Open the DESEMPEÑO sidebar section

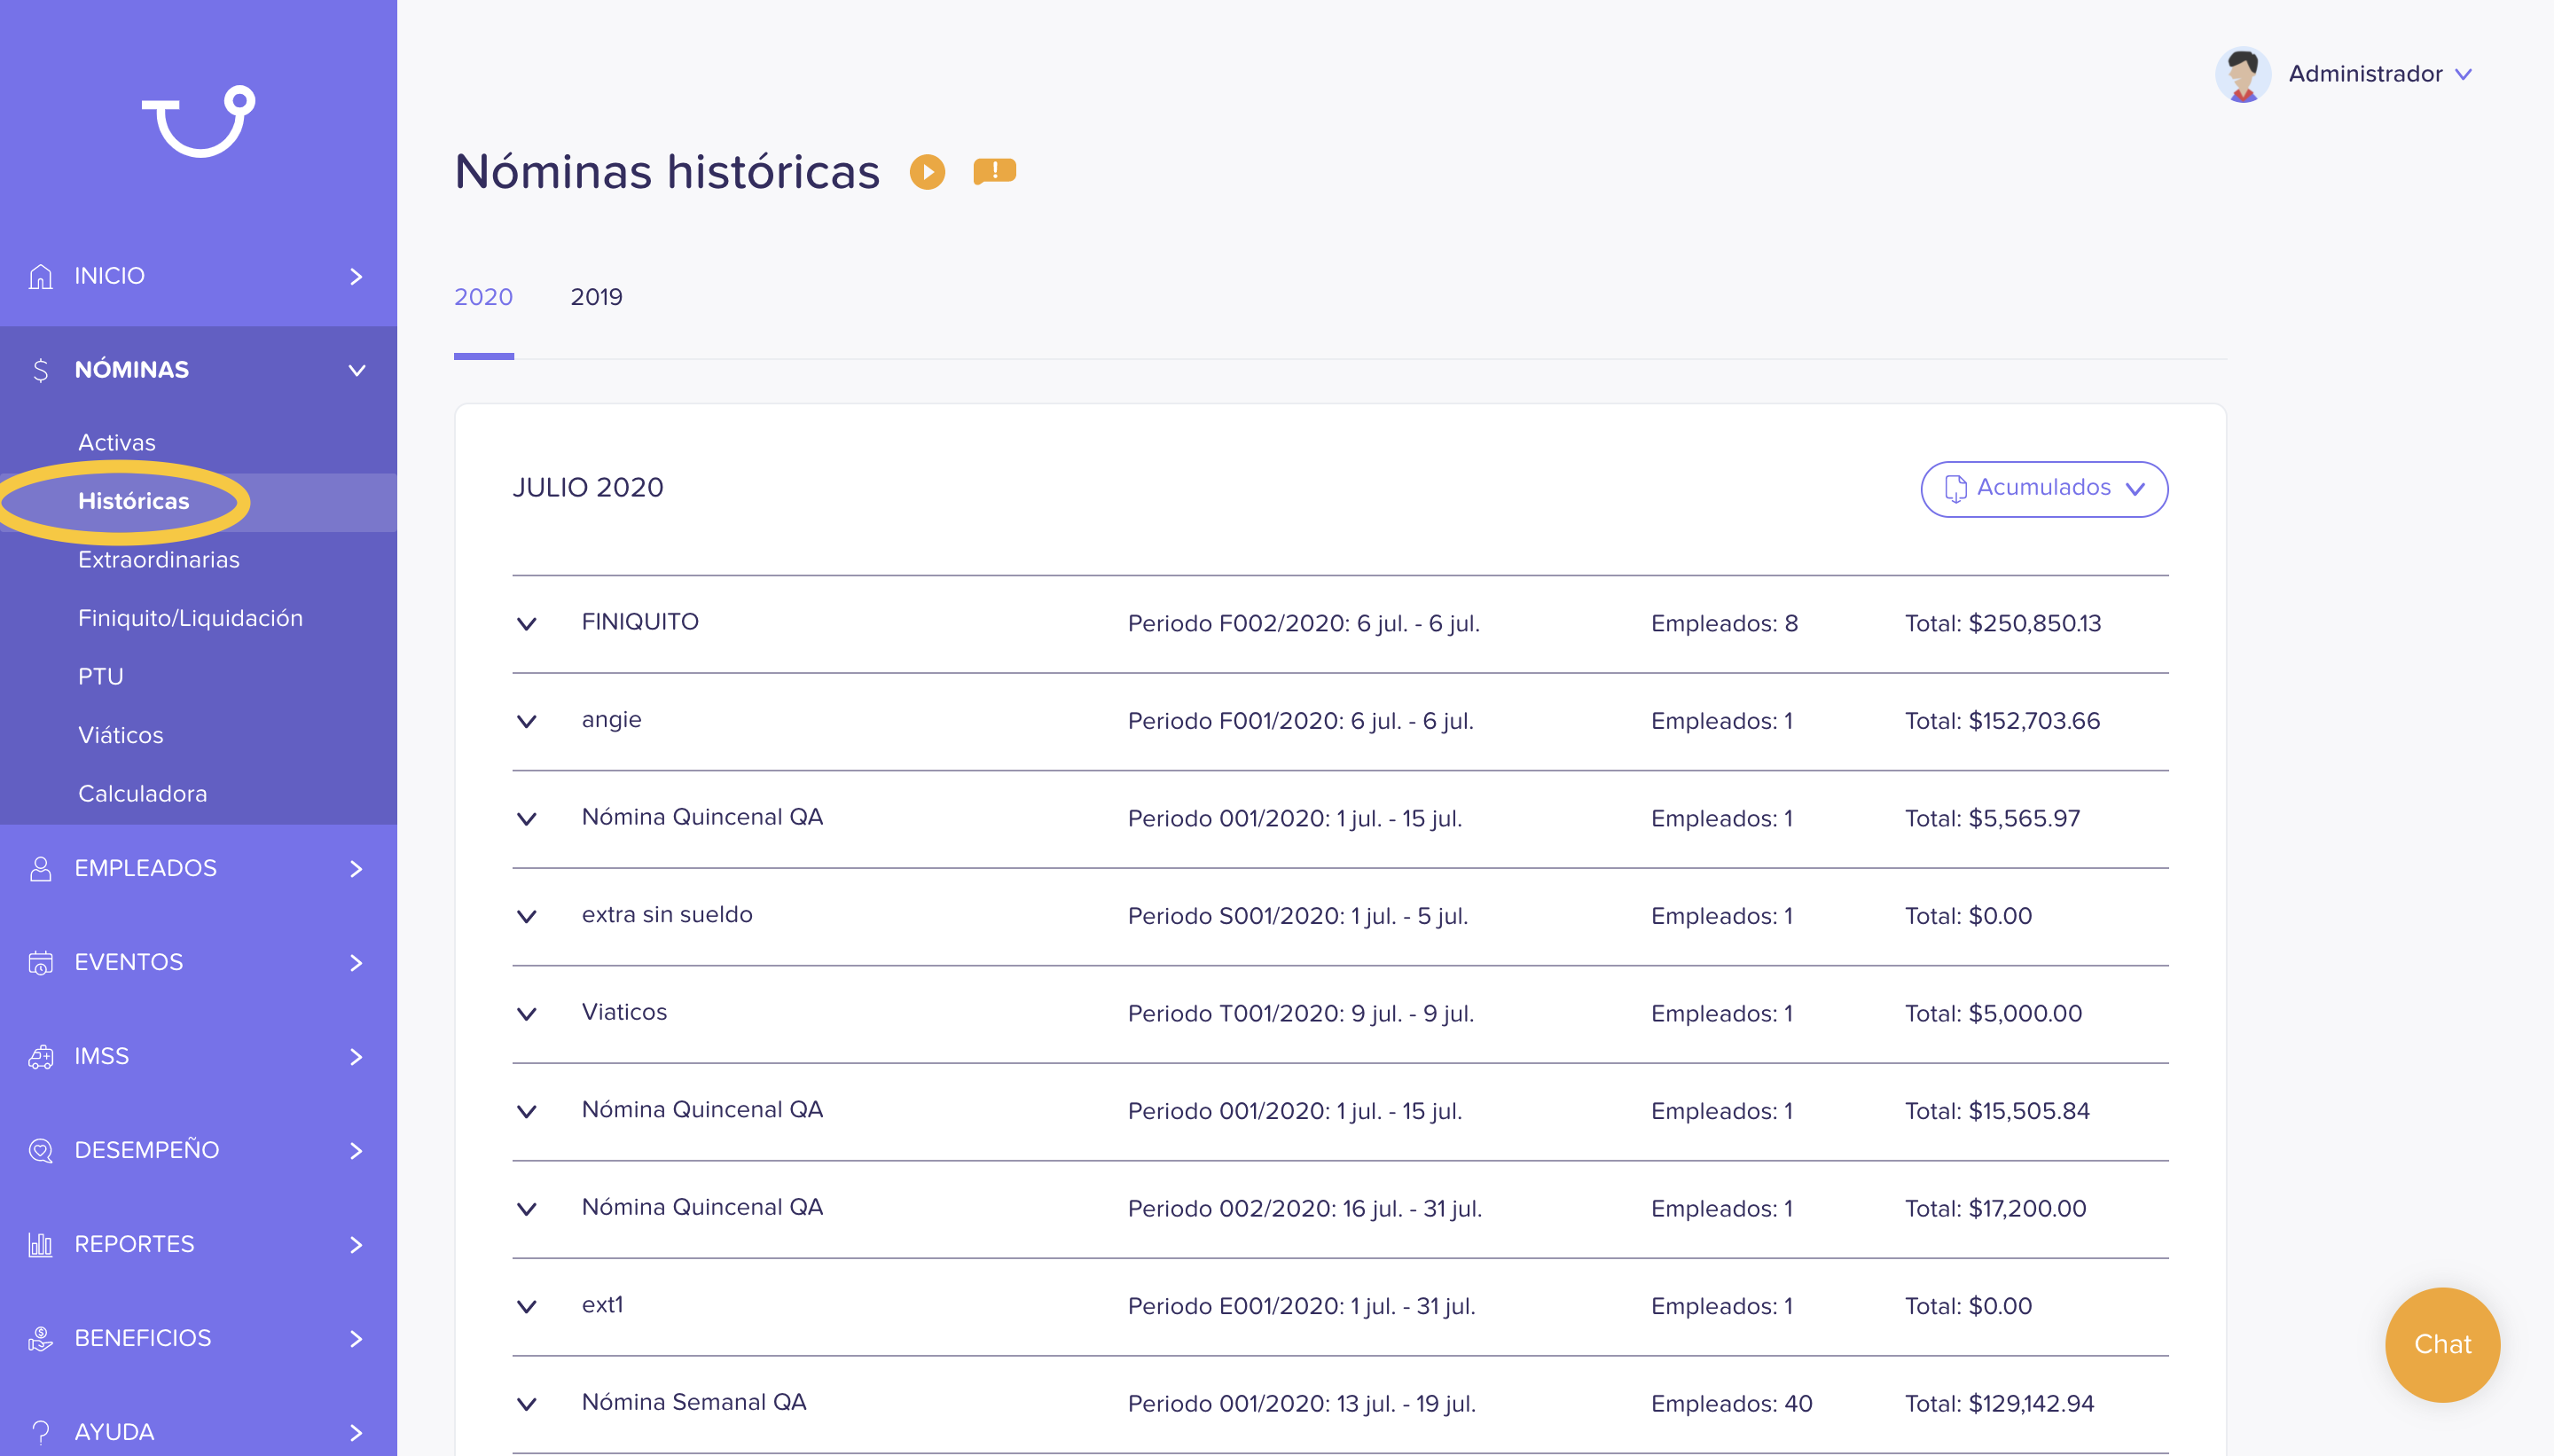click(198, 1150)
